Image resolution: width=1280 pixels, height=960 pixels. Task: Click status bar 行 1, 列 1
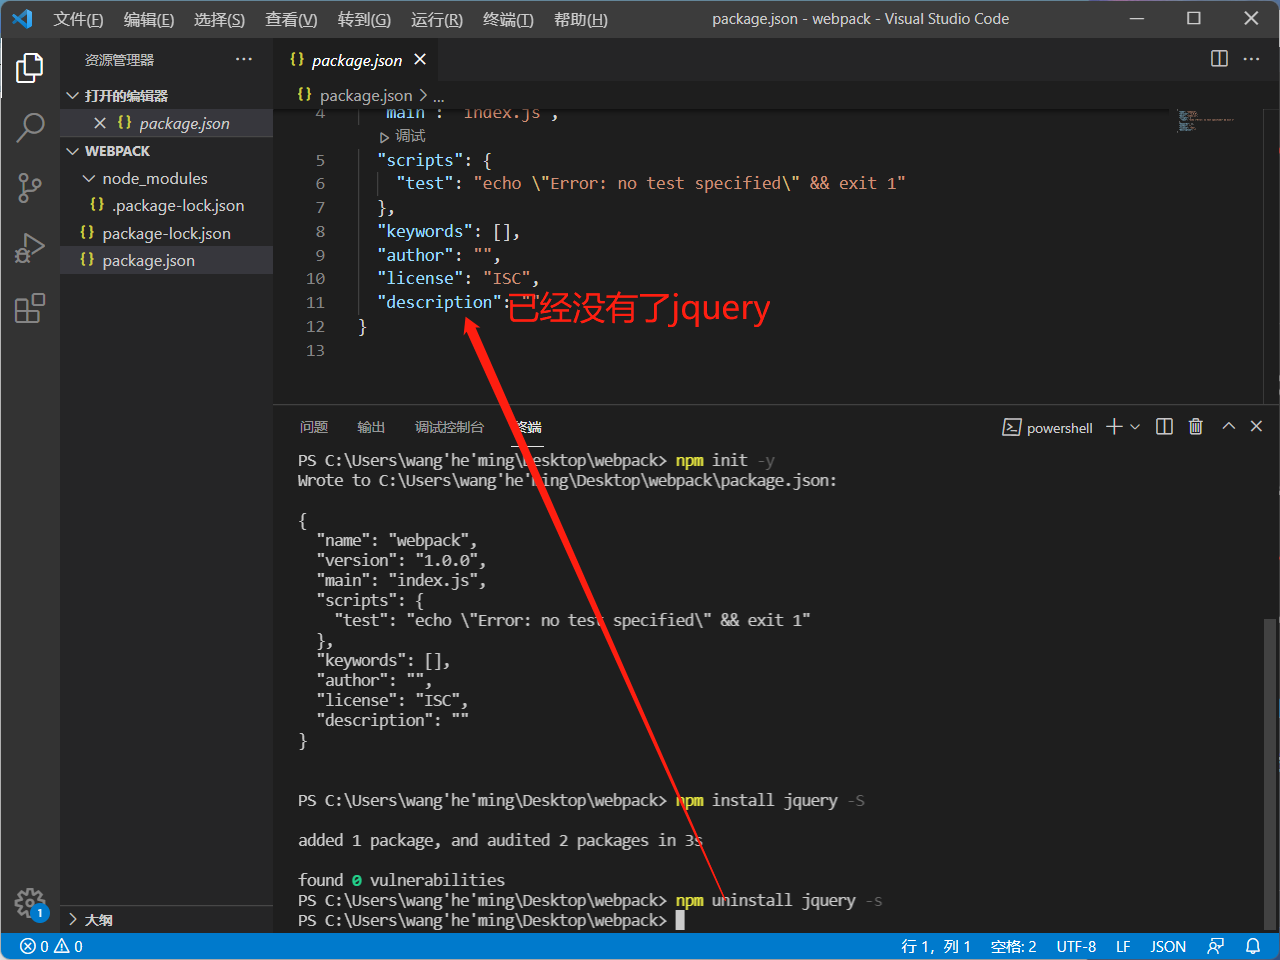point(936,946)
